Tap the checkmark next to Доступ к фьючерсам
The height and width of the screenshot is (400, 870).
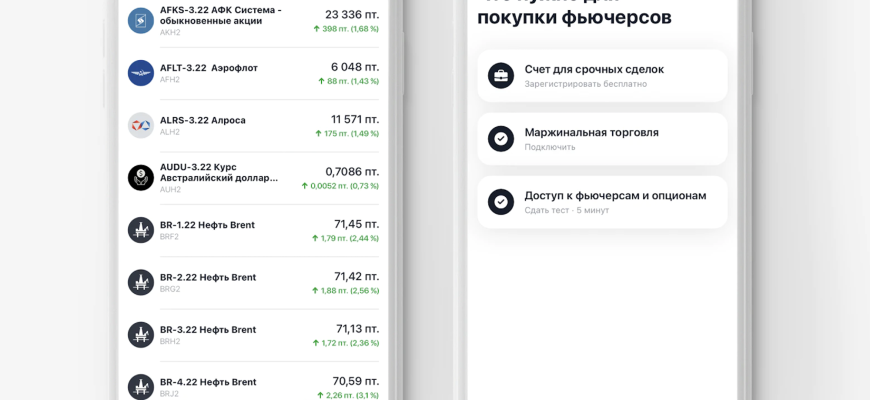pos(501,202)
